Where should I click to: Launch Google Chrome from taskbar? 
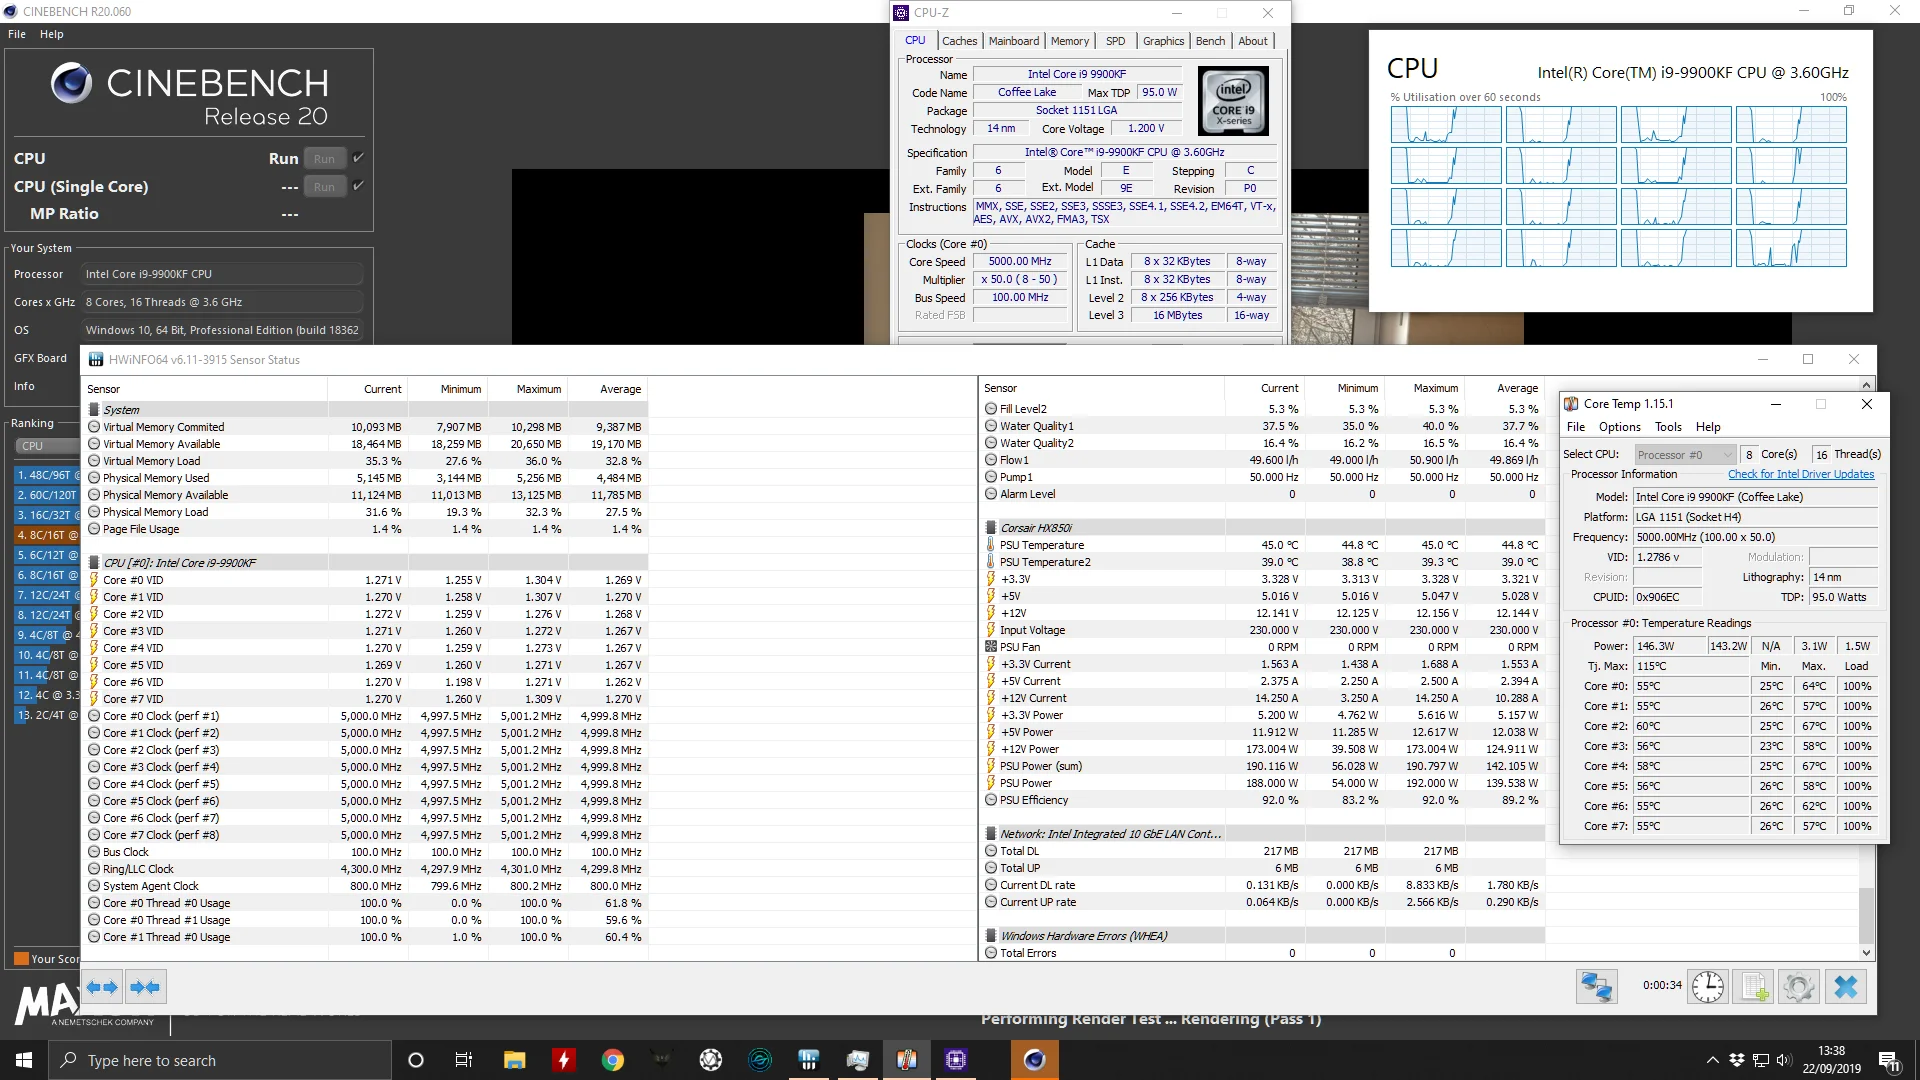coord(613,1060)
